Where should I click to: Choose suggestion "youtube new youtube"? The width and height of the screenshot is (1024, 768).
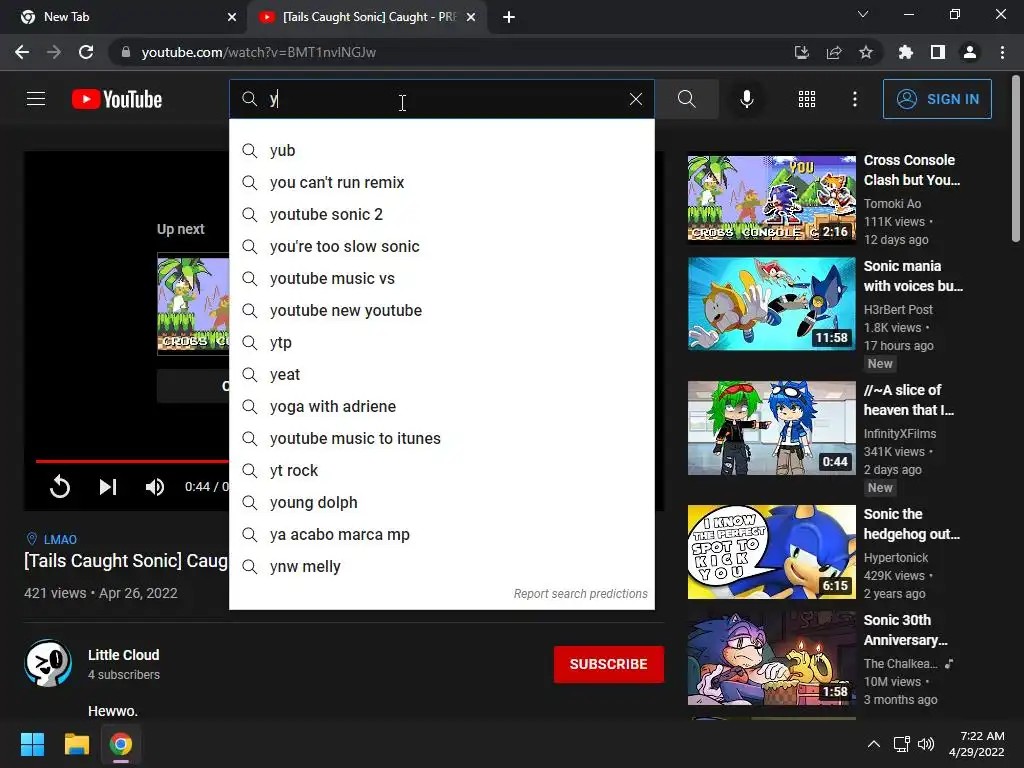point(441,310)
